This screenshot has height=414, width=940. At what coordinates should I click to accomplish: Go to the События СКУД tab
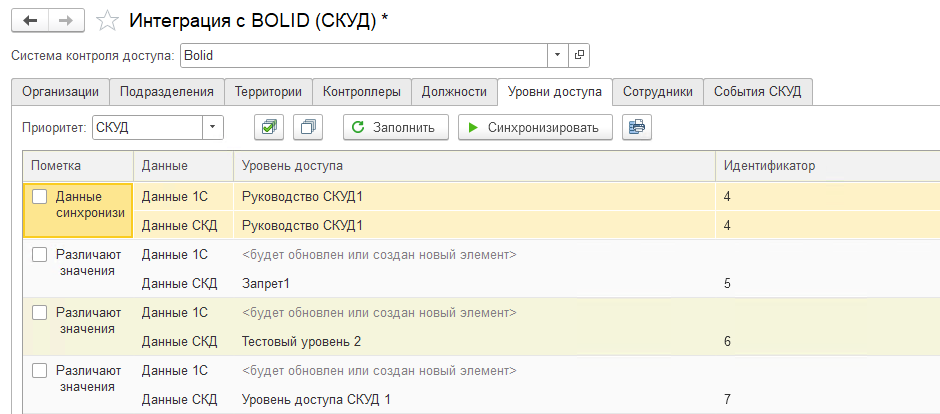click(x=757, y=92)
